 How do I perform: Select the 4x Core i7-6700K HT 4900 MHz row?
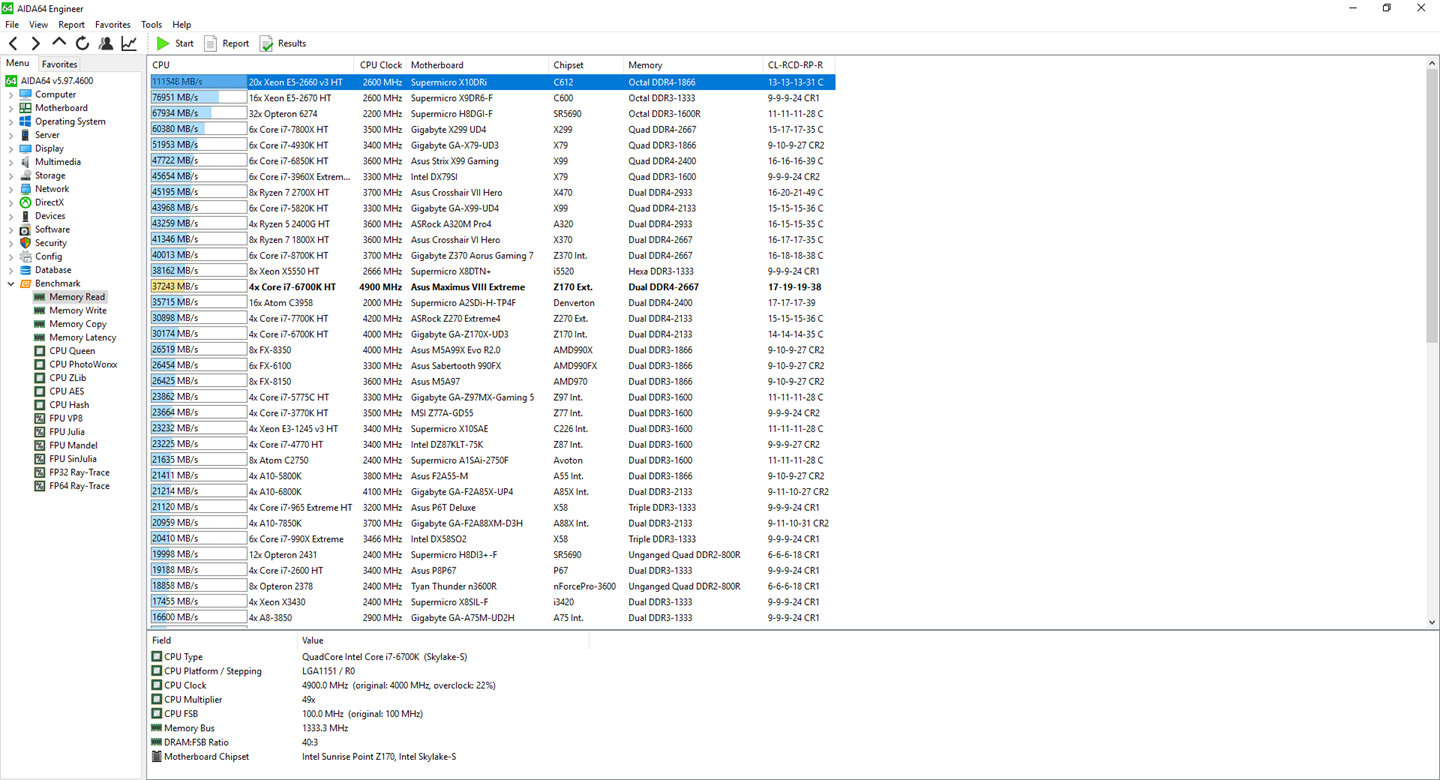coord(492,287)
